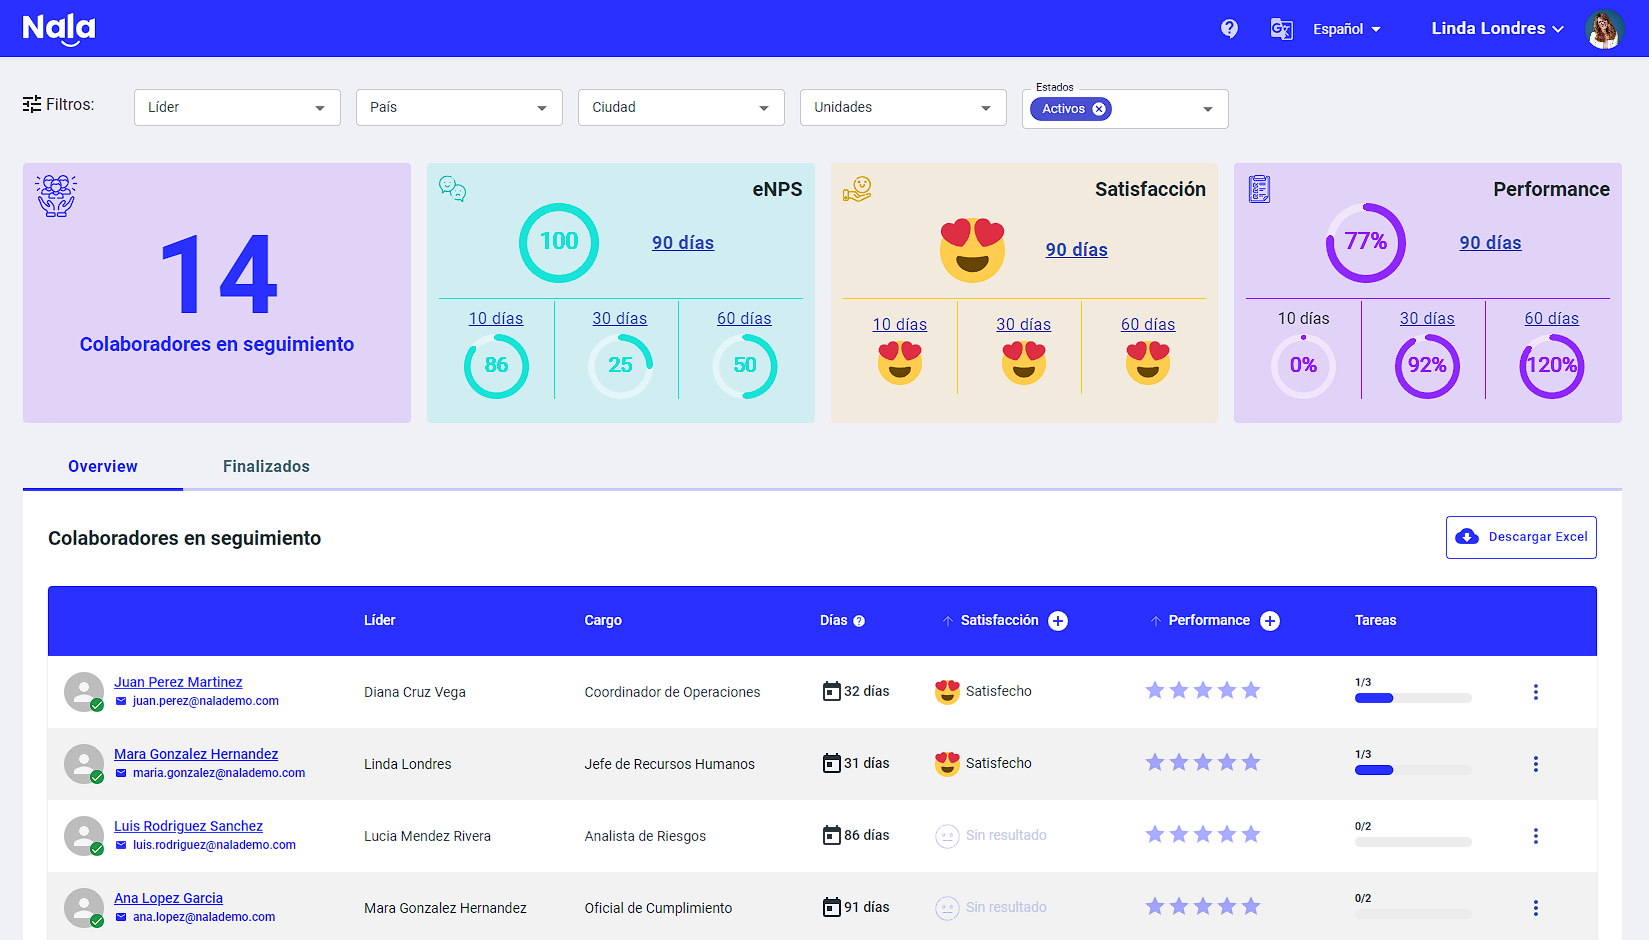The image size is (1649, 940).
Task: Select the Overview tab
Action: point(103,466)
